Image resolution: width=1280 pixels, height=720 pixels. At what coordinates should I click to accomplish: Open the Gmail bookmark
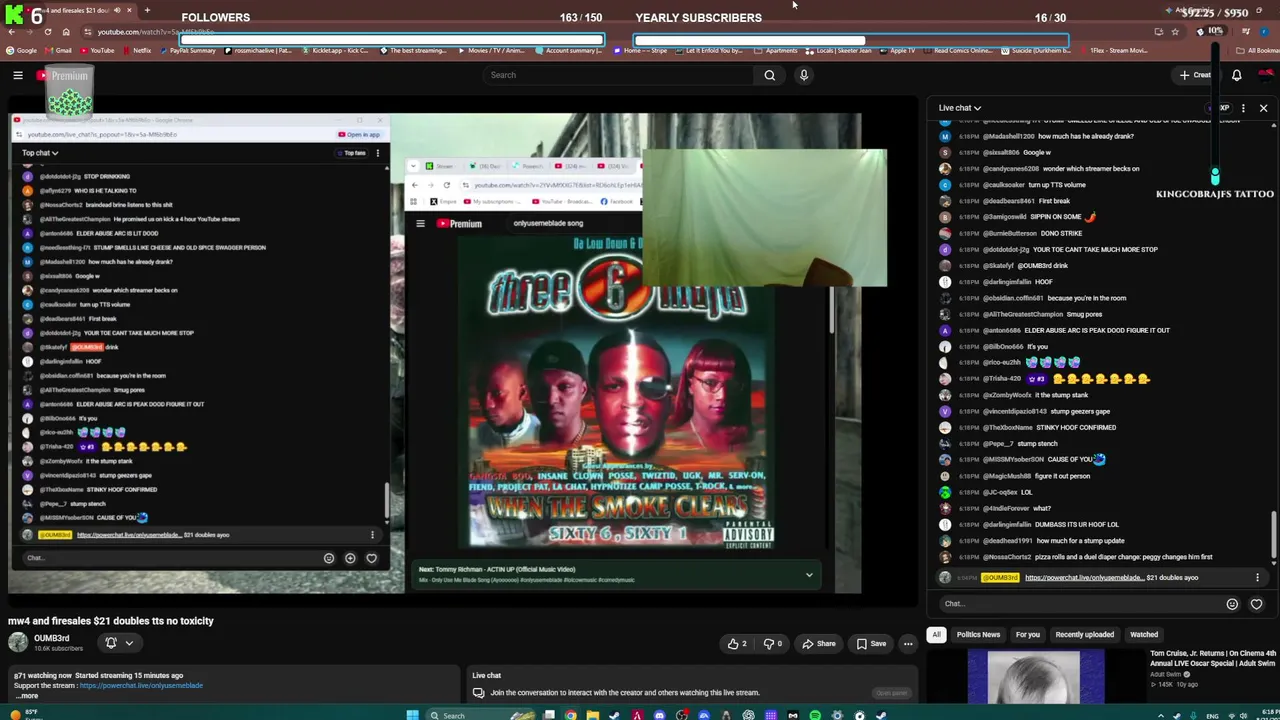pos(58,51)
